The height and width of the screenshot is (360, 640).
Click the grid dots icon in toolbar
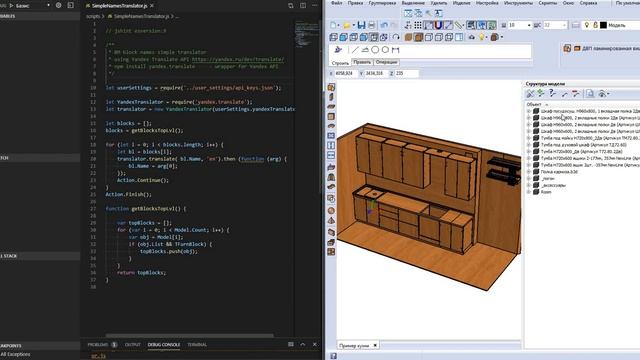(418, 25)
